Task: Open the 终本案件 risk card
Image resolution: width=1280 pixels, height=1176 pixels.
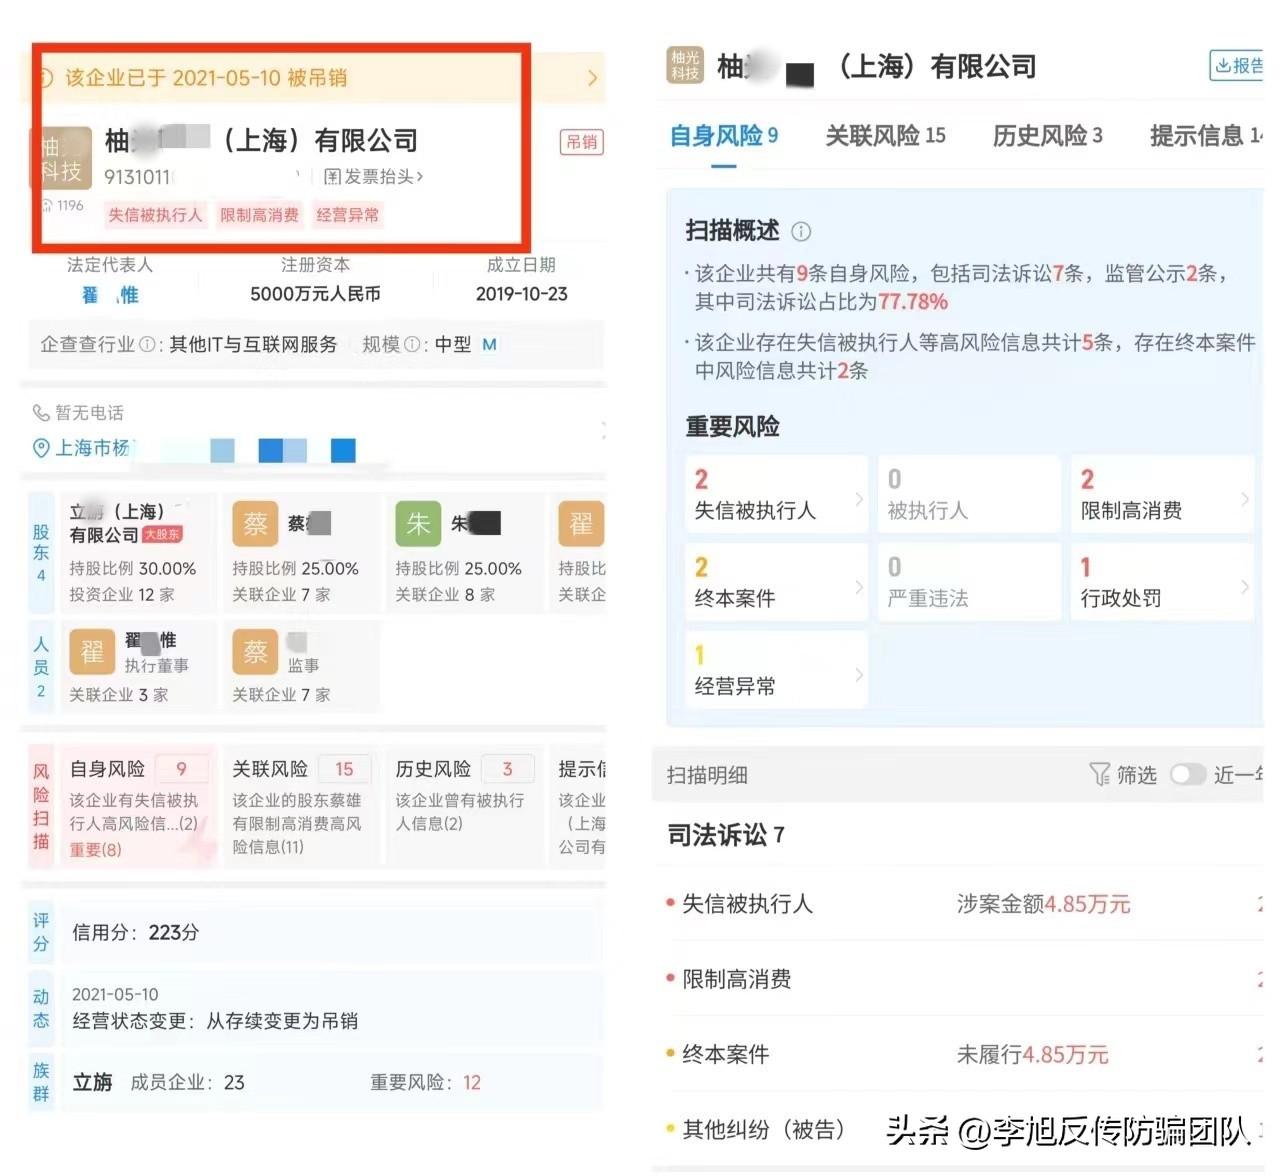Action: pos(776,582)
